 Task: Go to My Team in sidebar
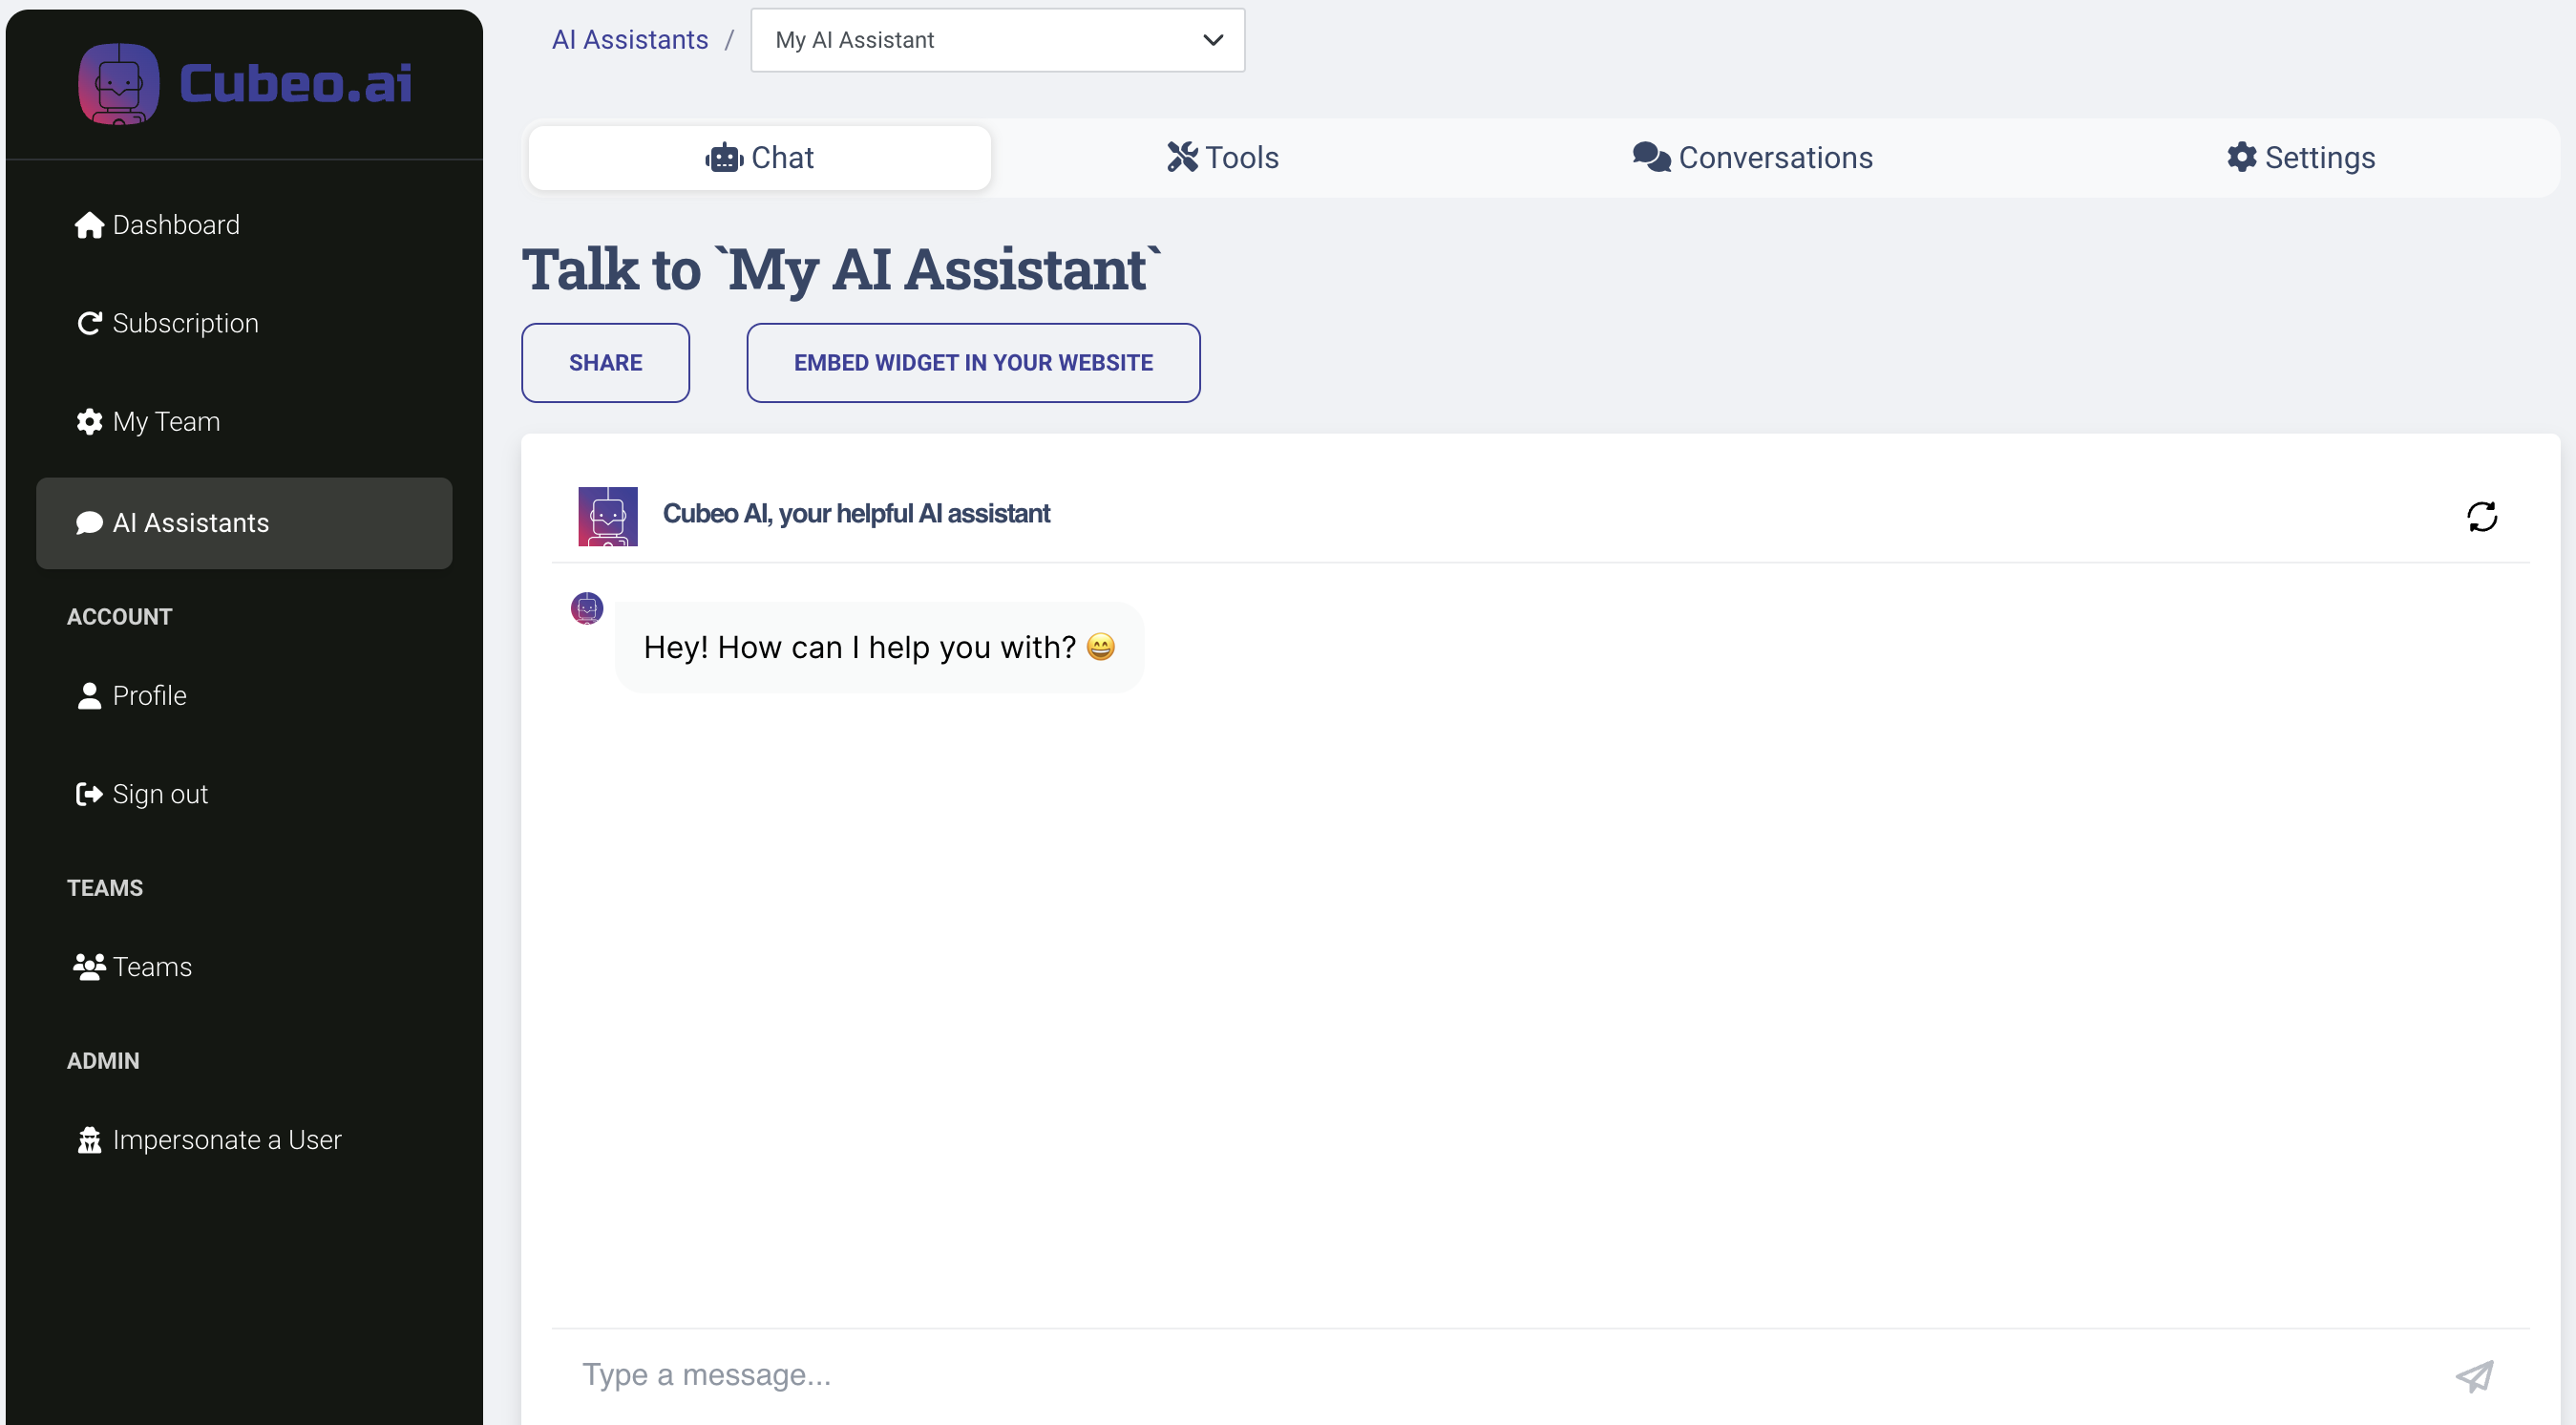pos(165,422)
